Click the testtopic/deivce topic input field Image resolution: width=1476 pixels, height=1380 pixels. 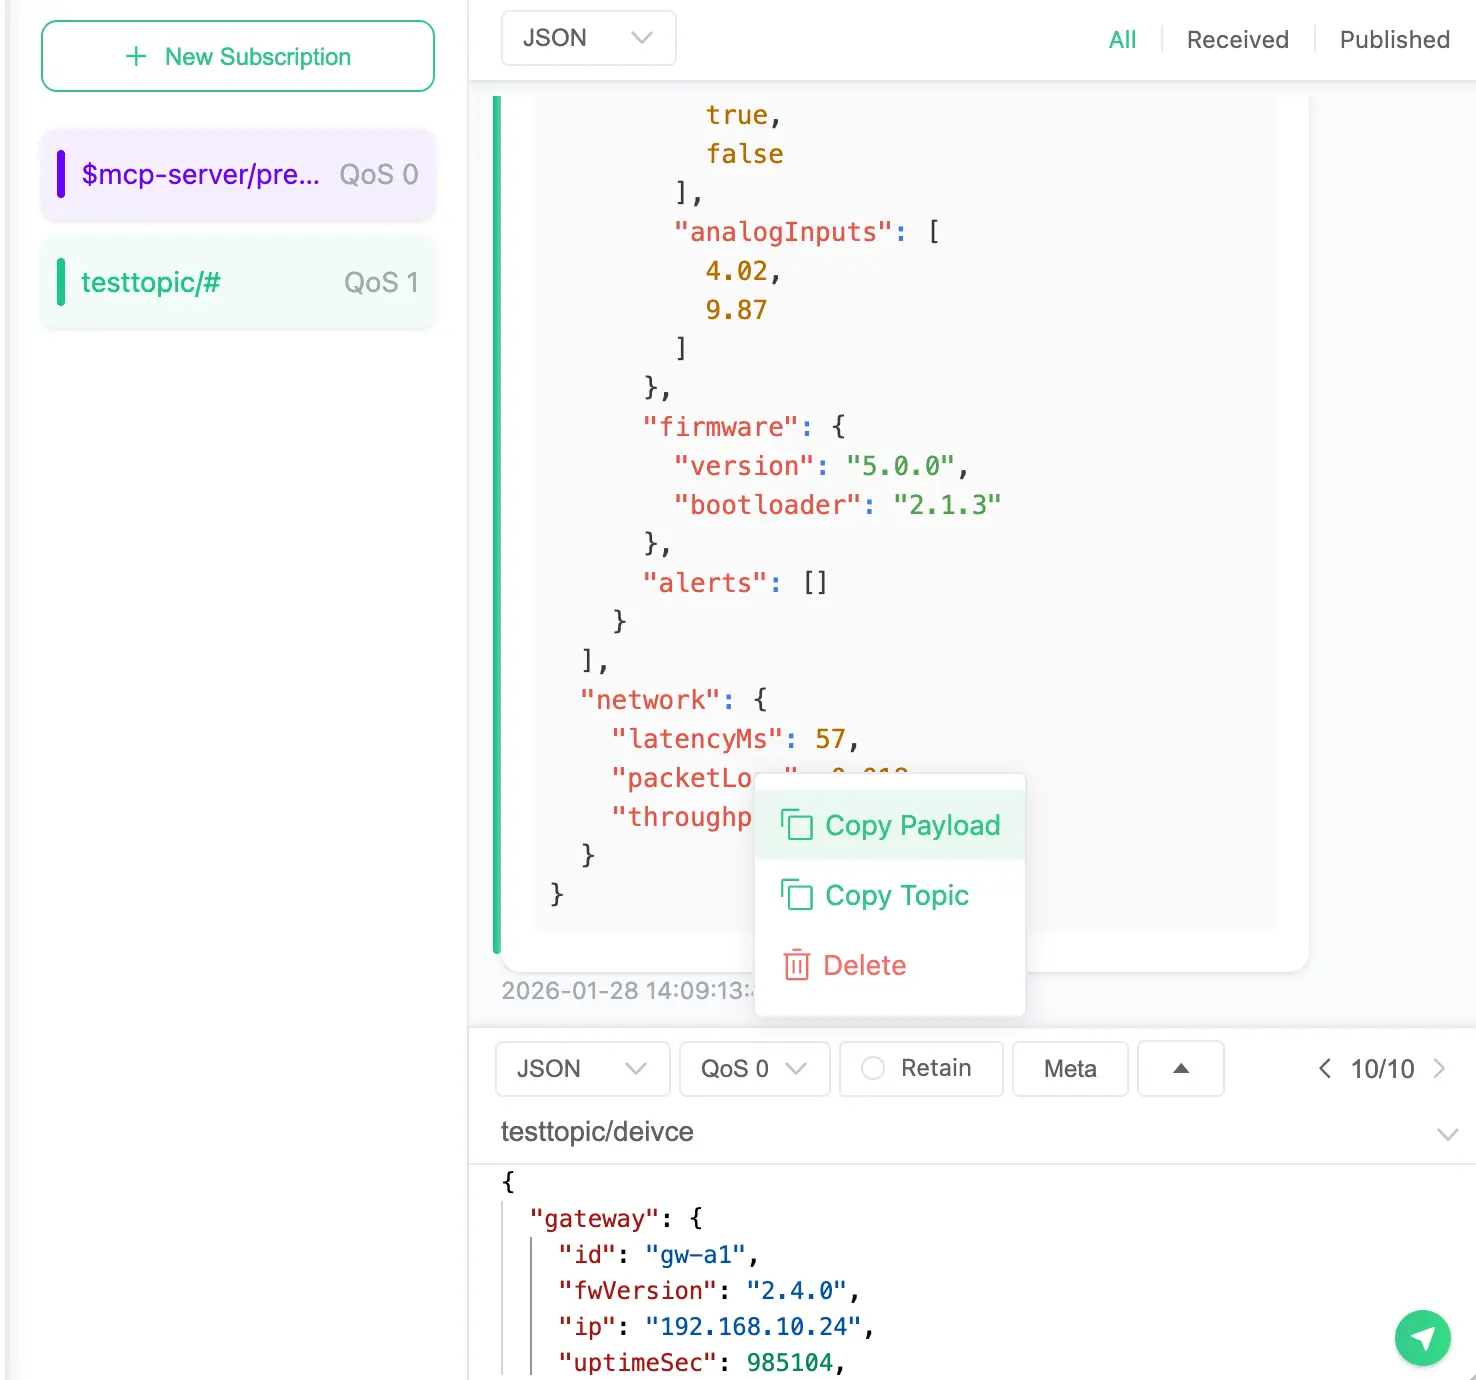[x=900, y=1132]
